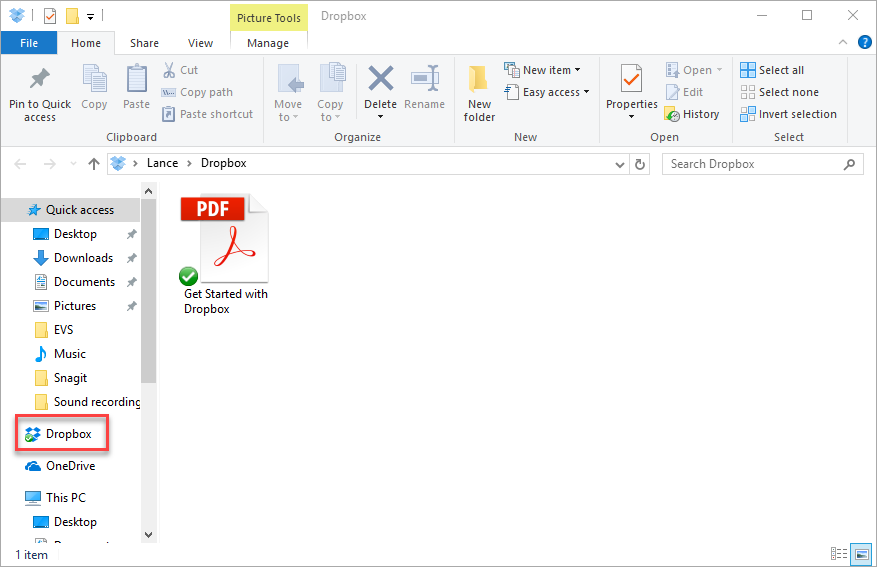Screen dimensions: 877x567
Task: Create a New folder
Action: (x=479, y=93)
